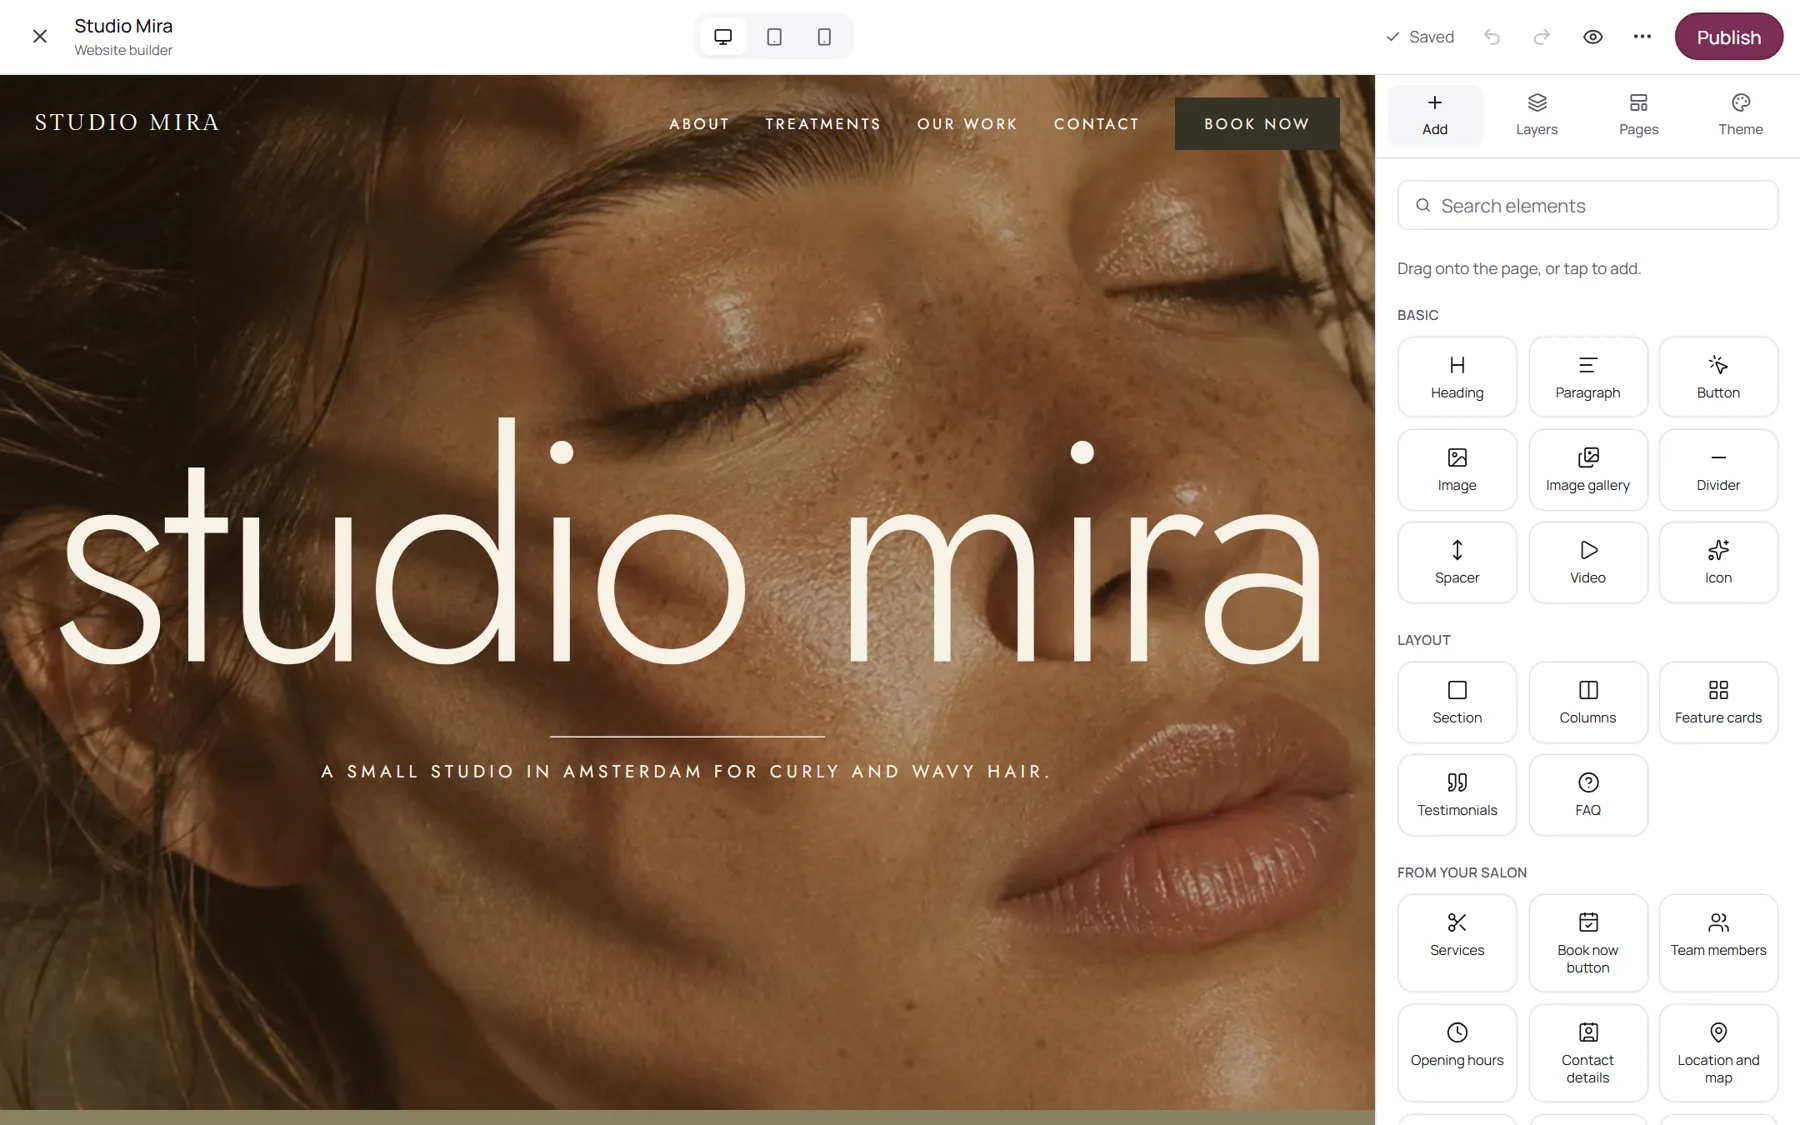The image size is (1800, 1125).
Task: Insert a Video element
Action: (1587, 562)
